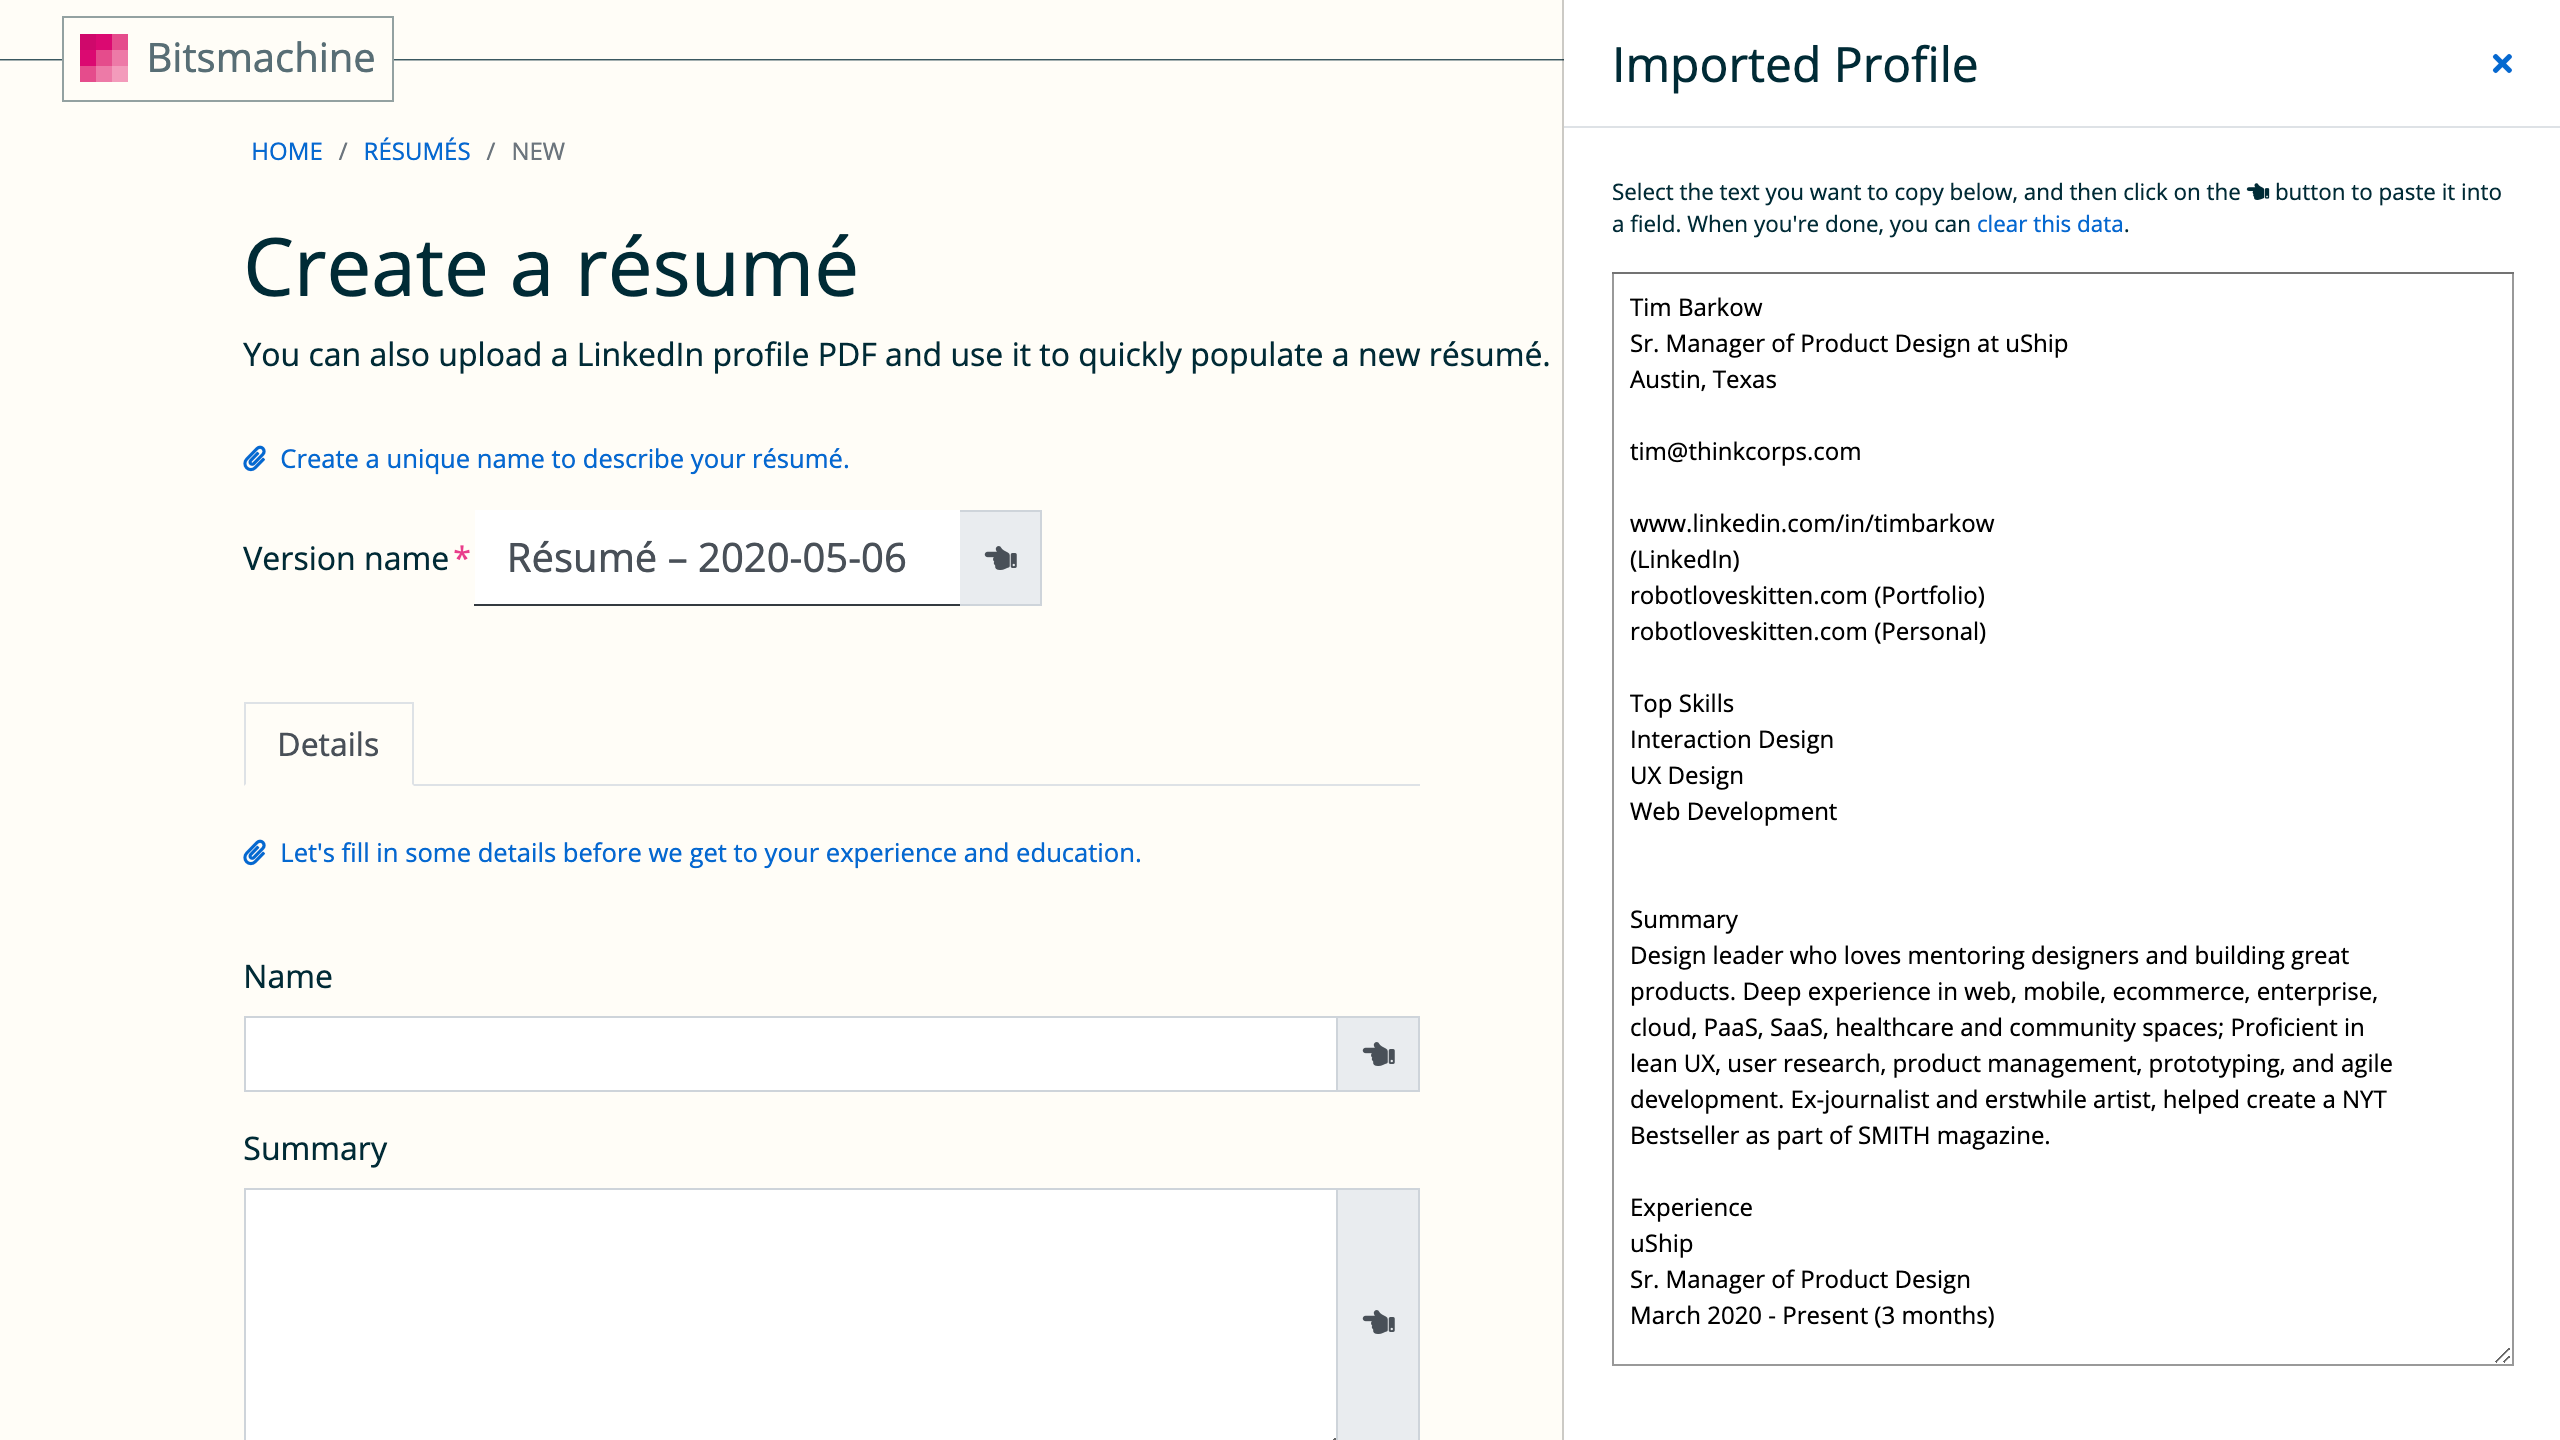Viewport: 2560px width, 1440px height.
Task: Focus the Version name input field
Action: (717, 558)
